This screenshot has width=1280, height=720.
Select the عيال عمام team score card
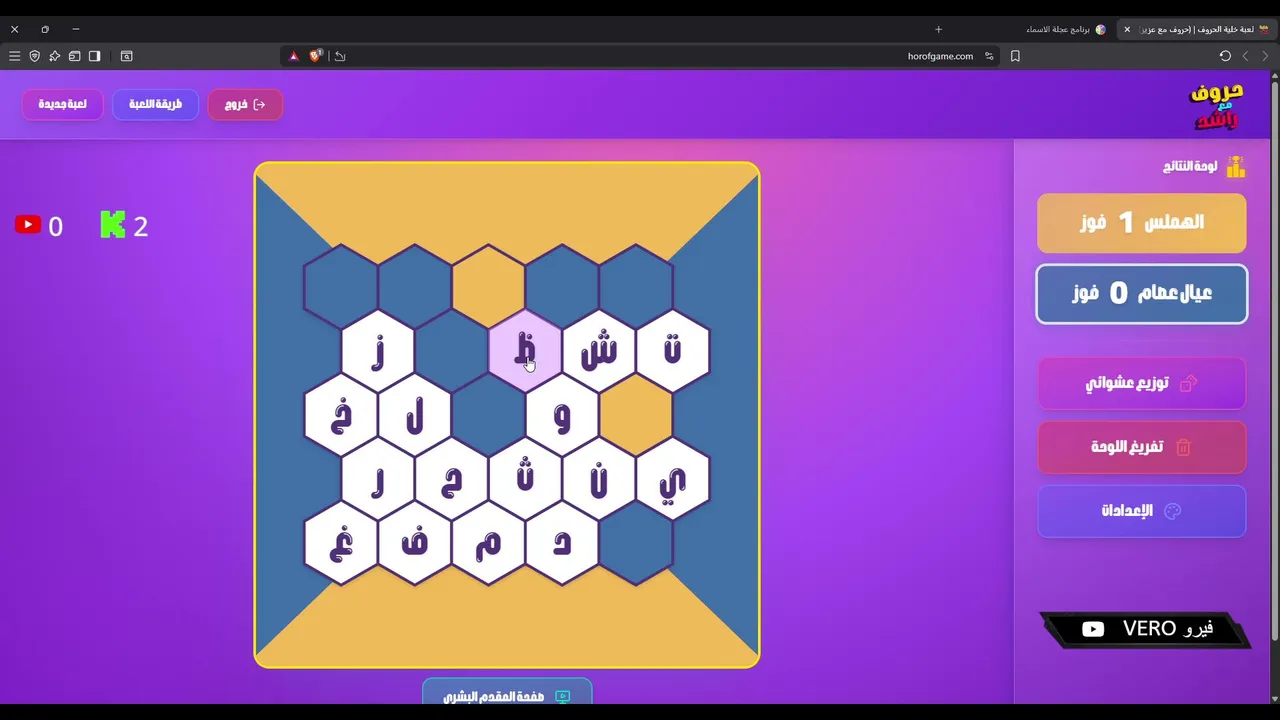pos(1142,294)
